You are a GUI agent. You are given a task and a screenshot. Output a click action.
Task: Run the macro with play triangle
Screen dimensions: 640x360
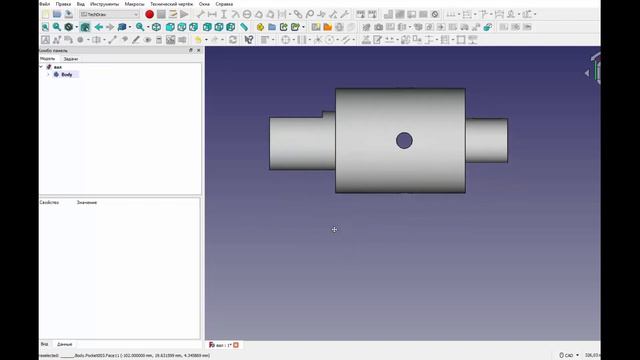click(x=184, y=14)
